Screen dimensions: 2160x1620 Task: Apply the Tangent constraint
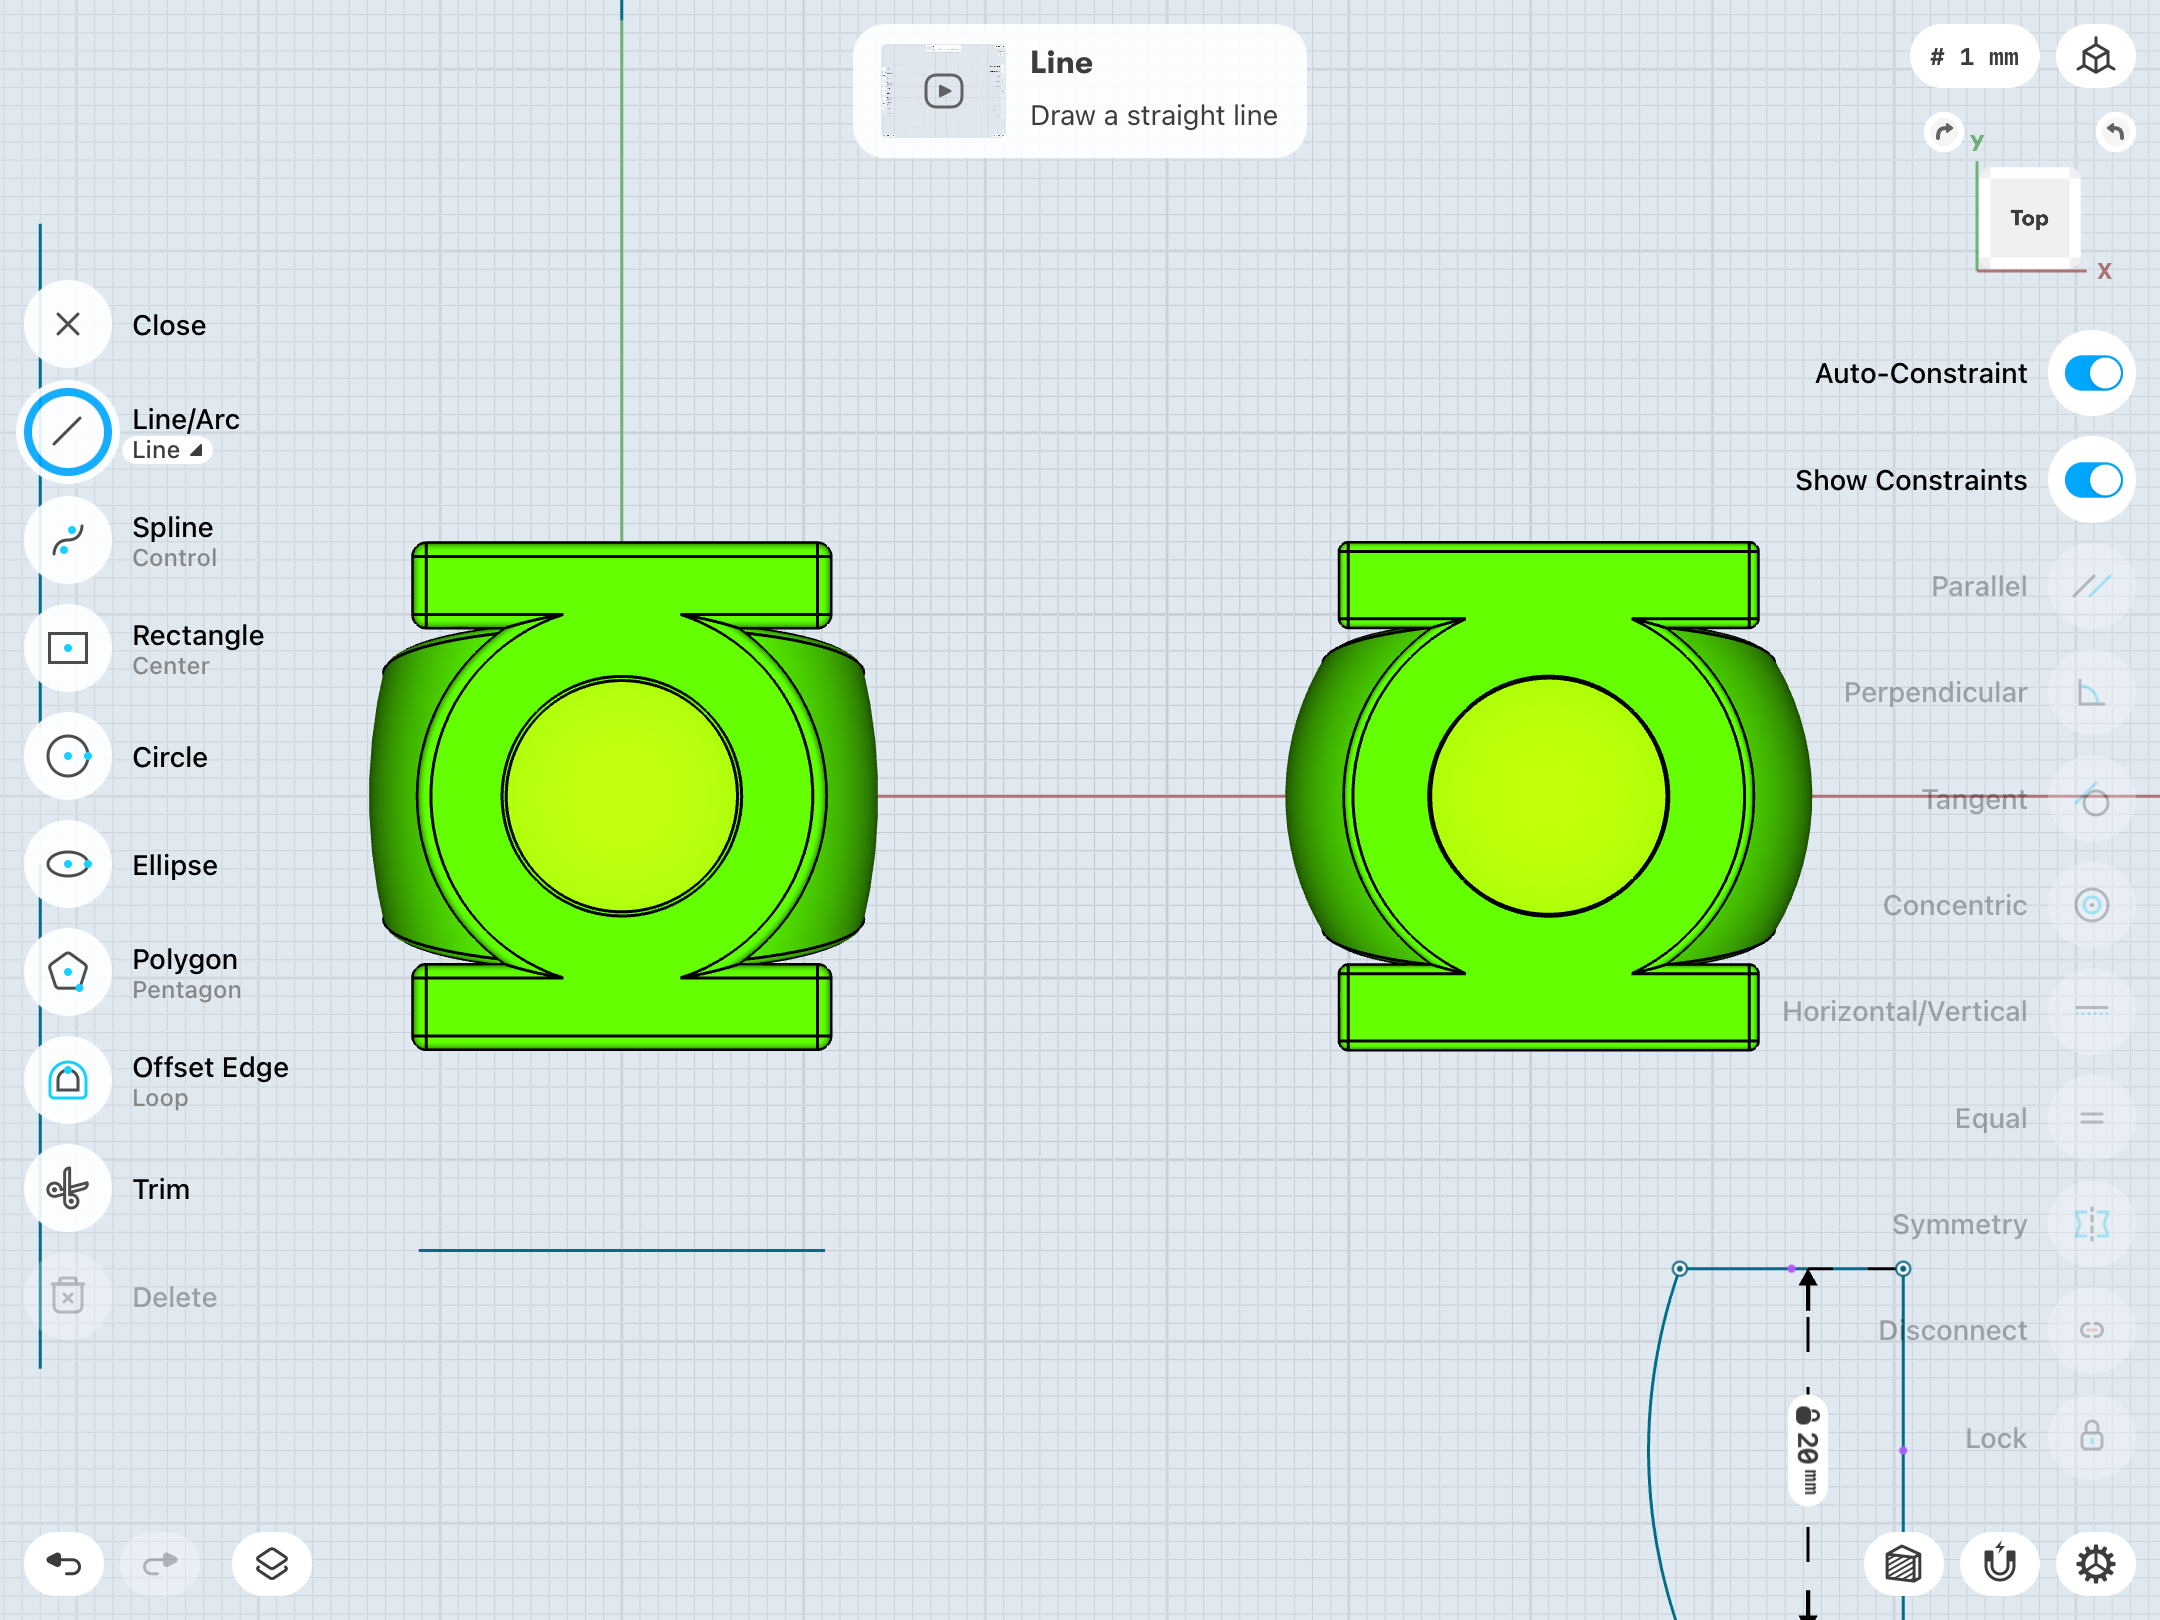[2092, 799]
